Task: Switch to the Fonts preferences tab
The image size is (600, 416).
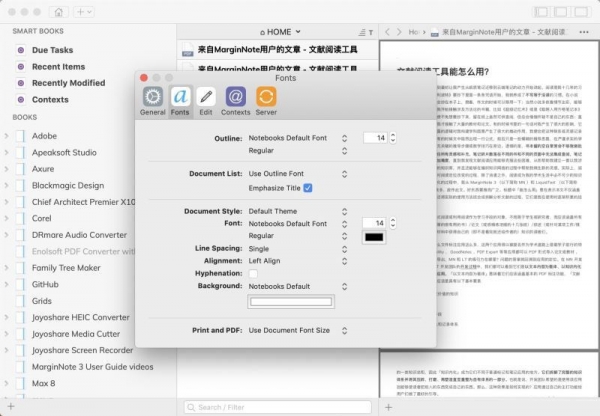Action: click(x=180, y=101)
